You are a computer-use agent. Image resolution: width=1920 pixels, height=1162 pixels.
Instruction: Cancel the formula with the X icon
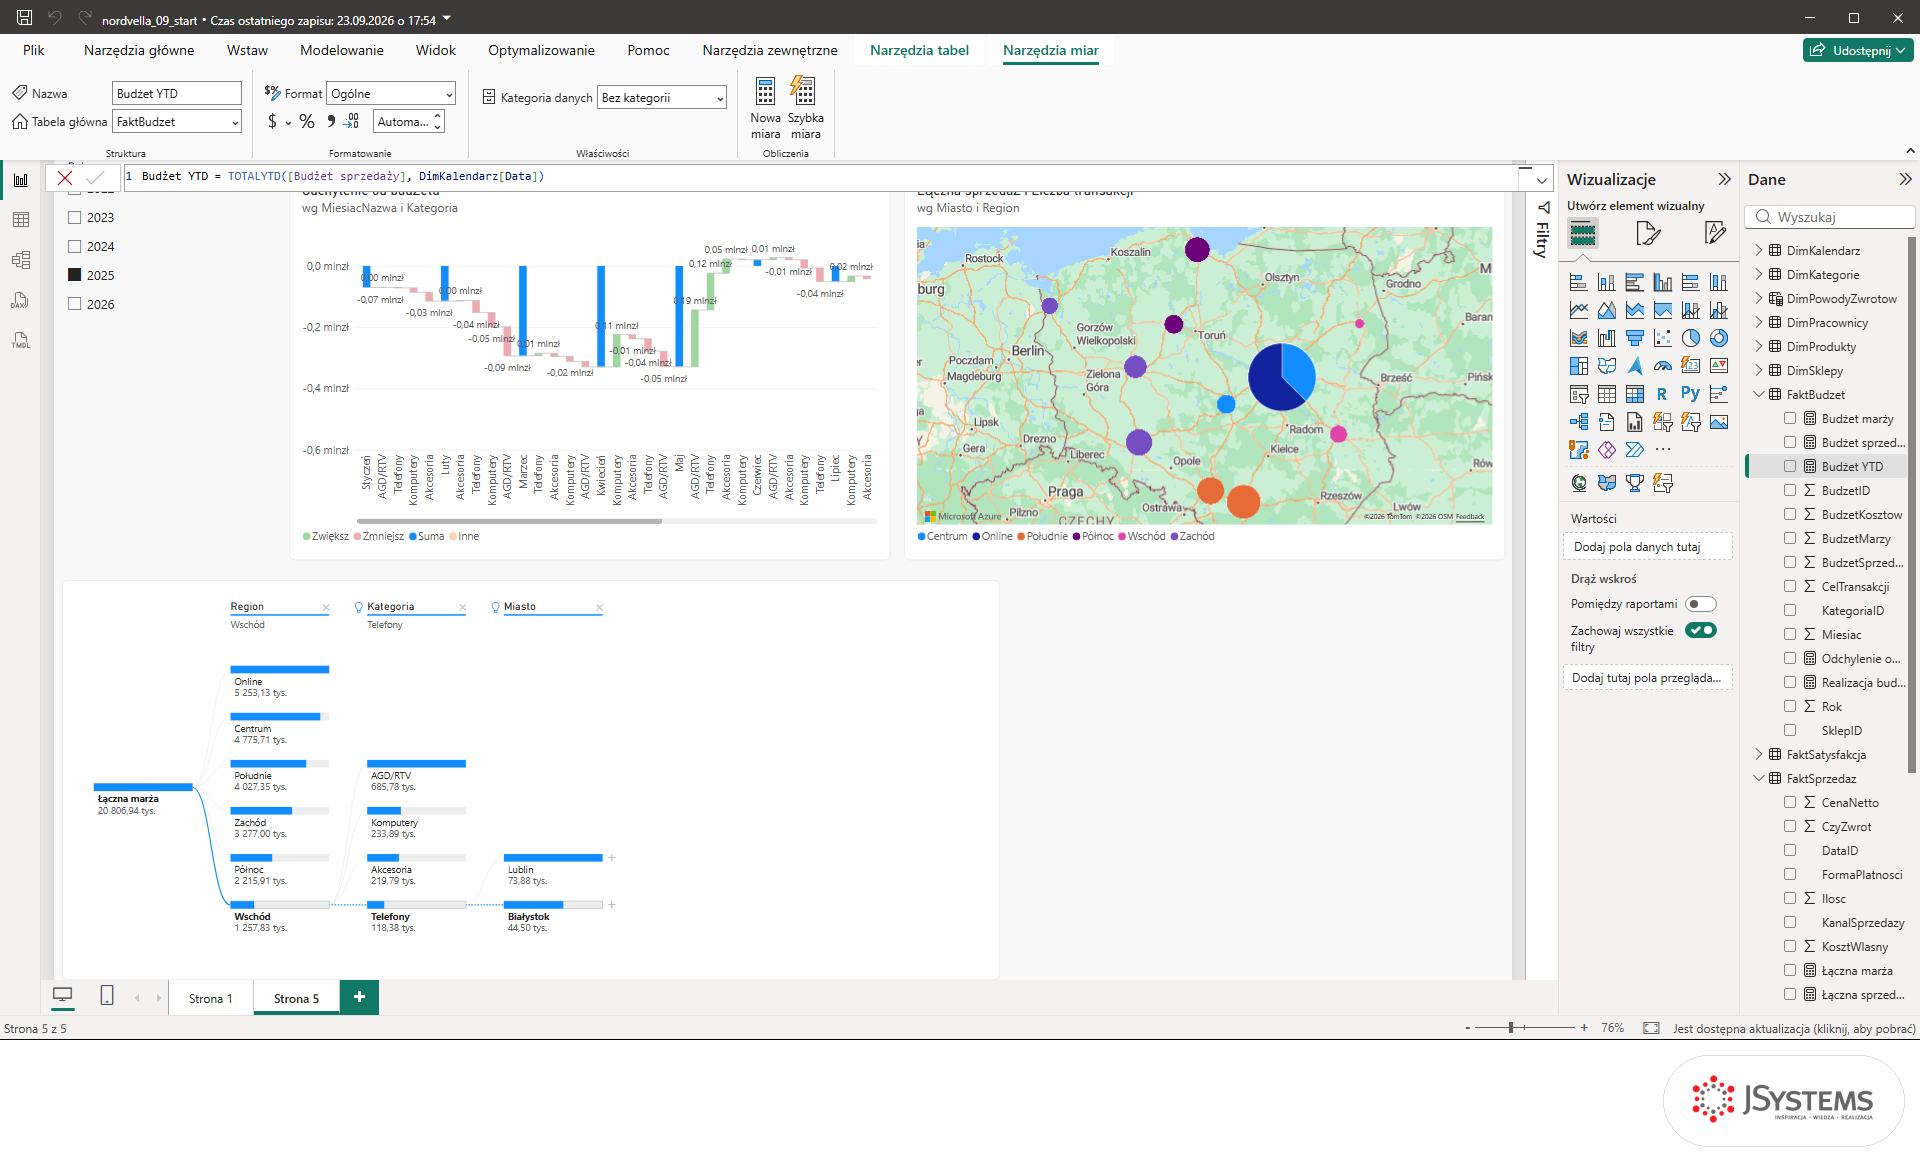pyautogui.click(x=65, y=178)
